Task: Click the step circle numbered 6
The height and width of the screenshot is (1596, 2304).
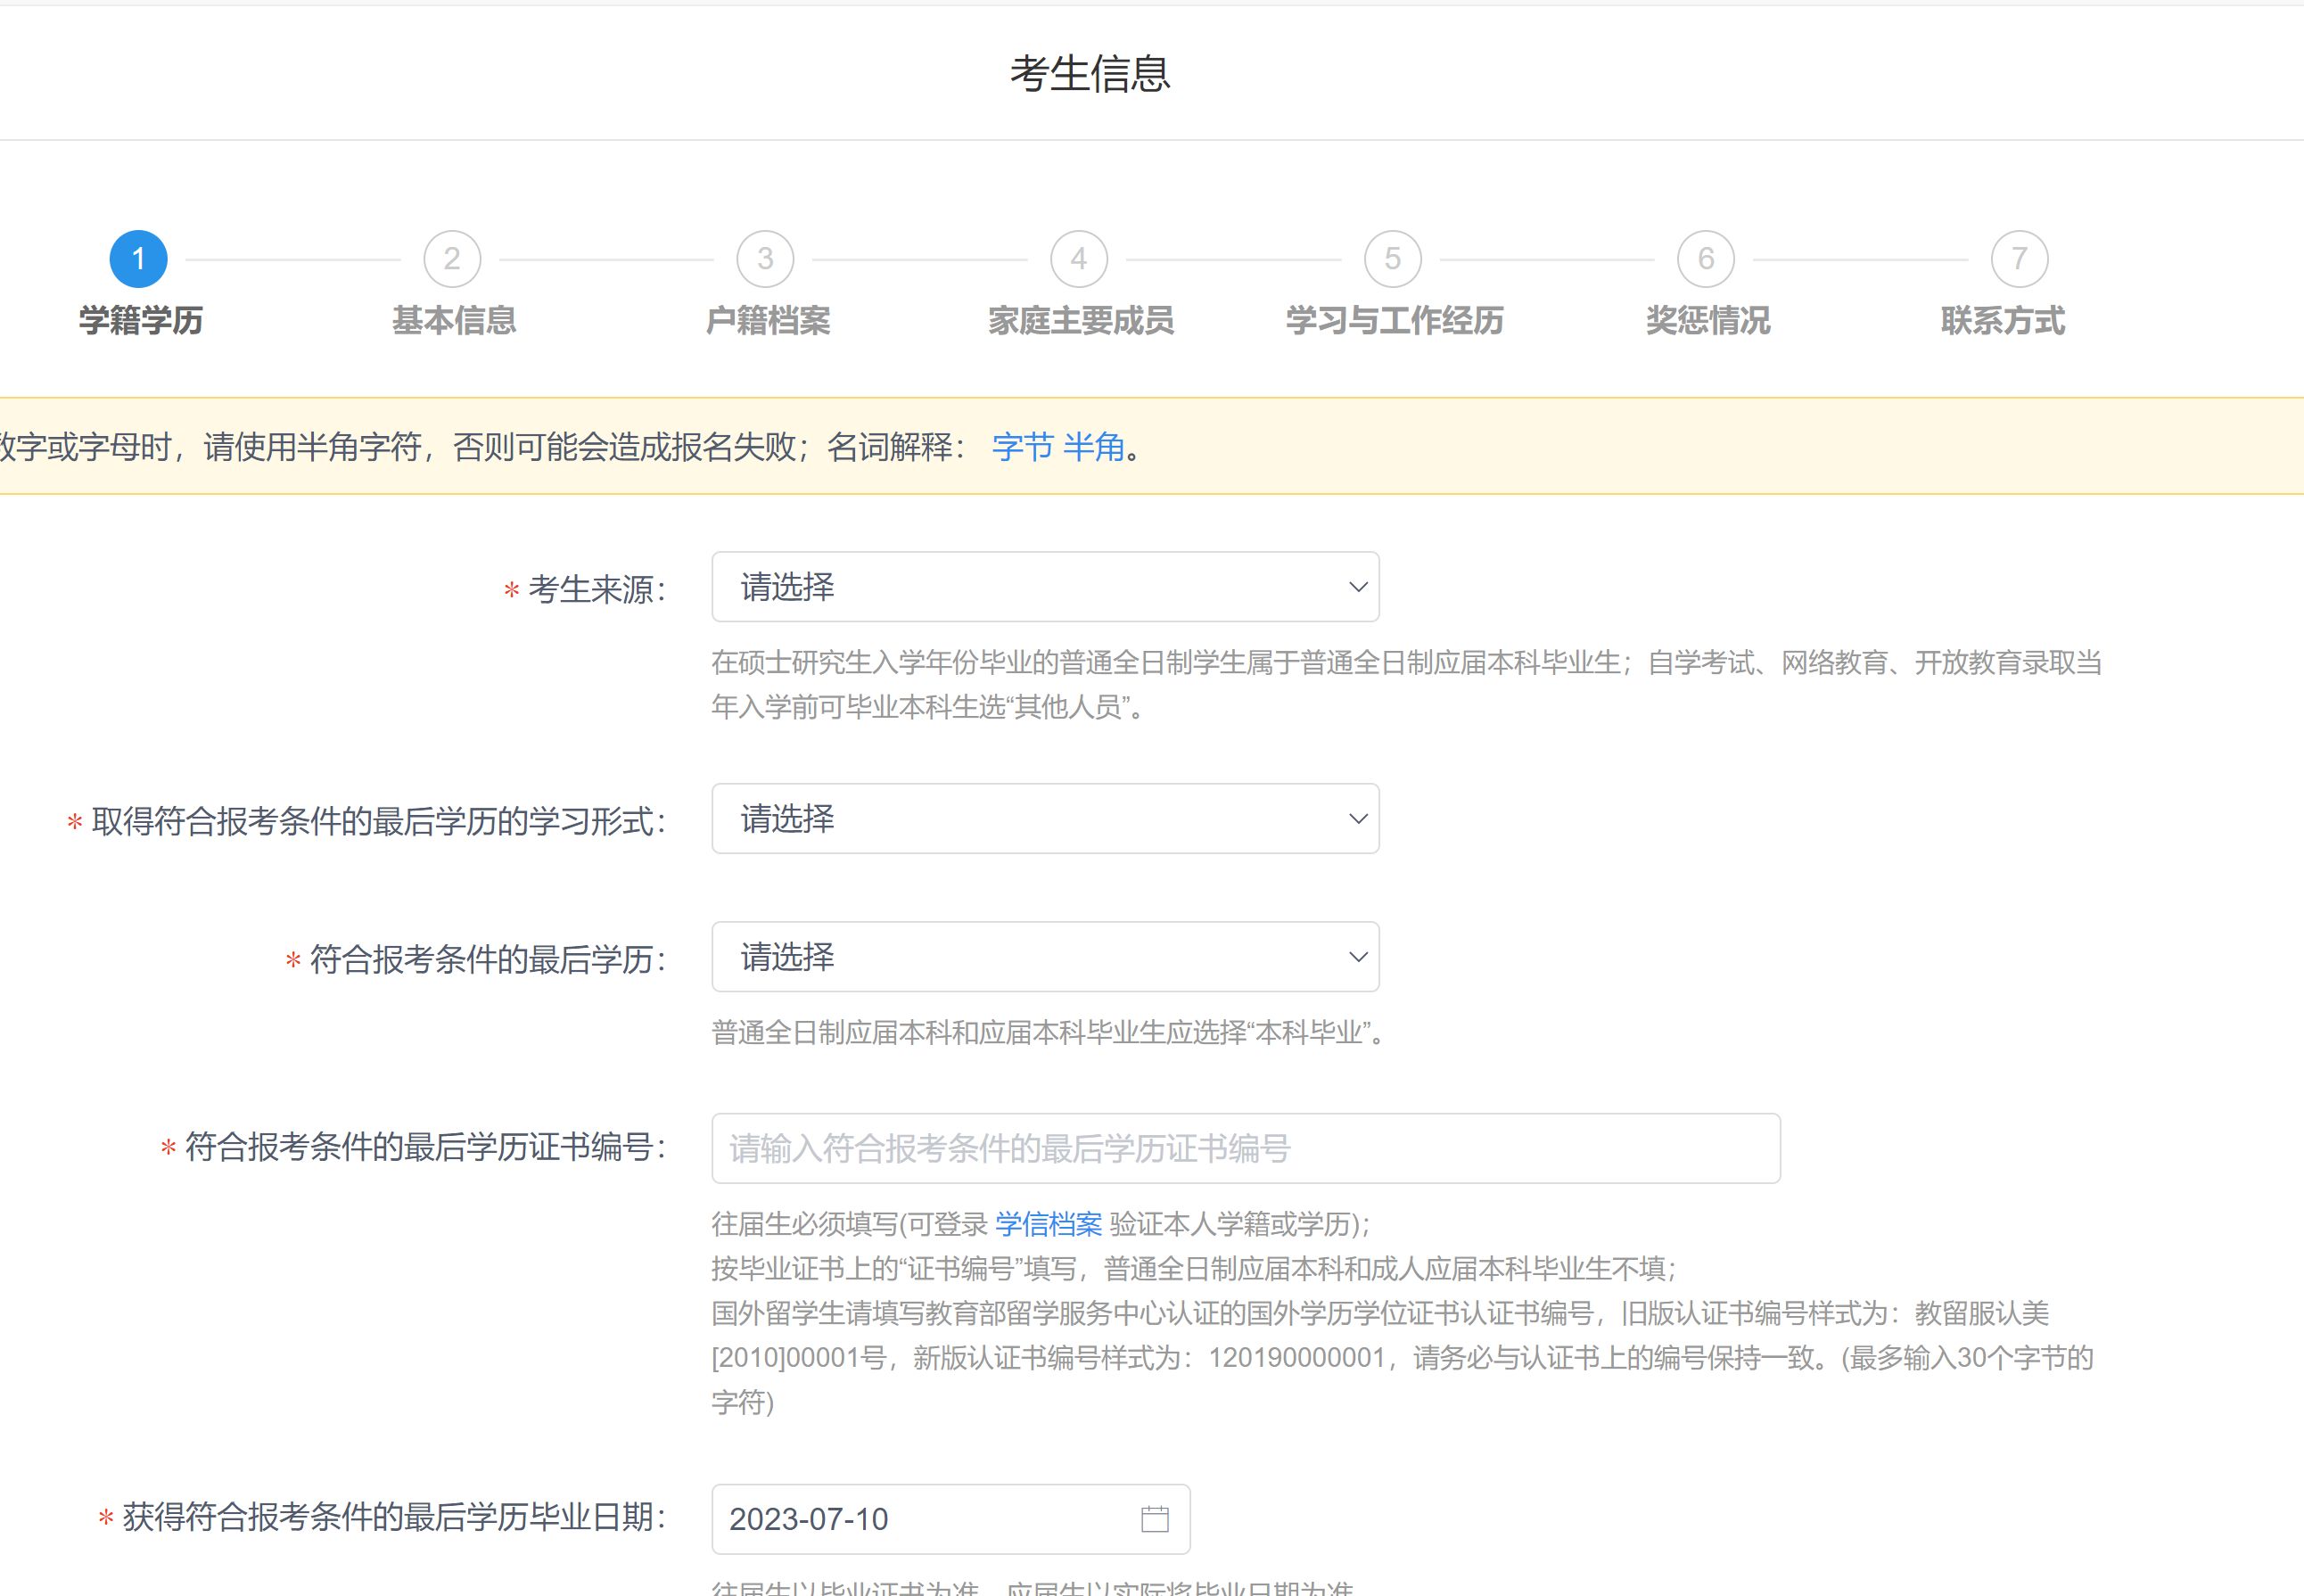Action: (x=1707, y=258)
